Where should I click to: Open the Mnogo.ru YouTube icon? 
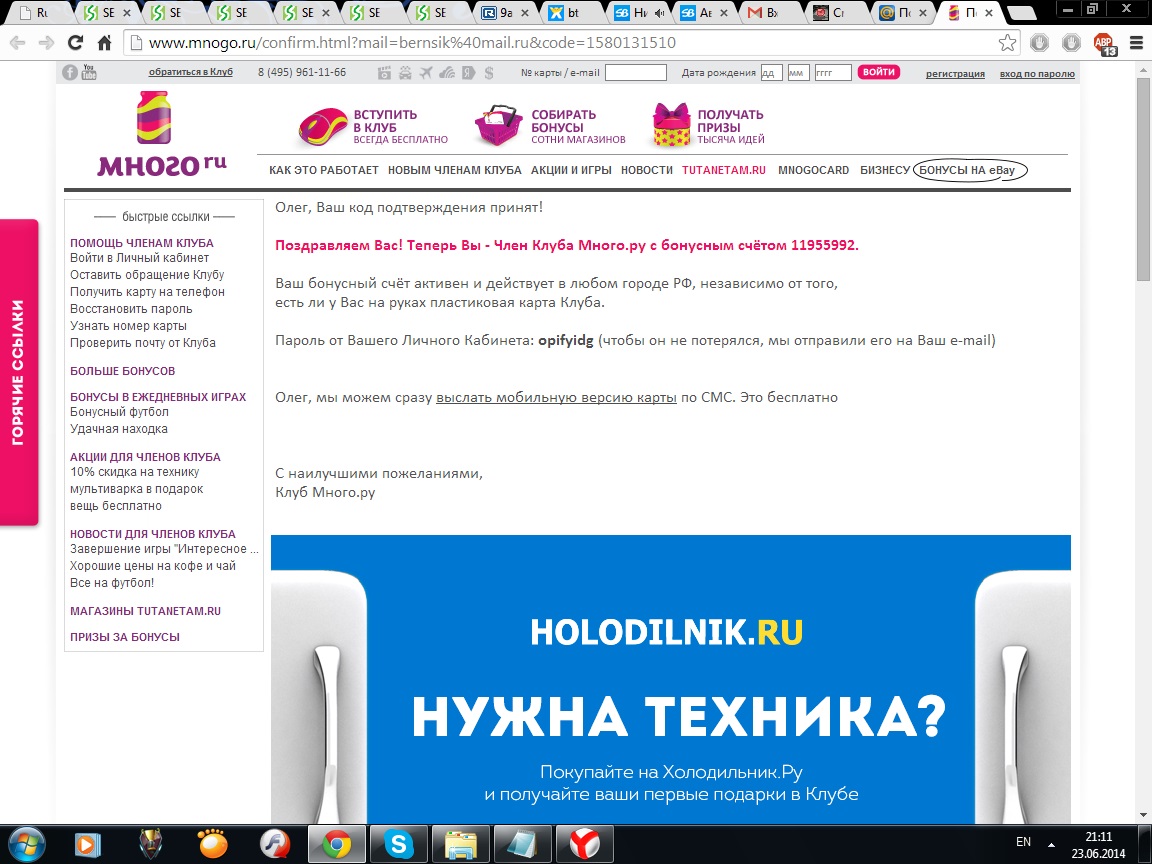[89, 72]
